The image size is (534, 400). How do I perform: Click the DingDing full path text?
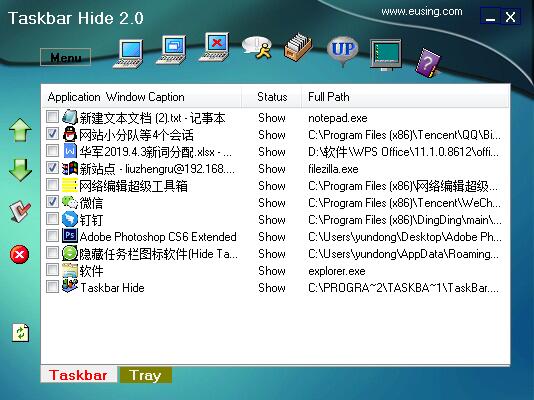[405, 220]
